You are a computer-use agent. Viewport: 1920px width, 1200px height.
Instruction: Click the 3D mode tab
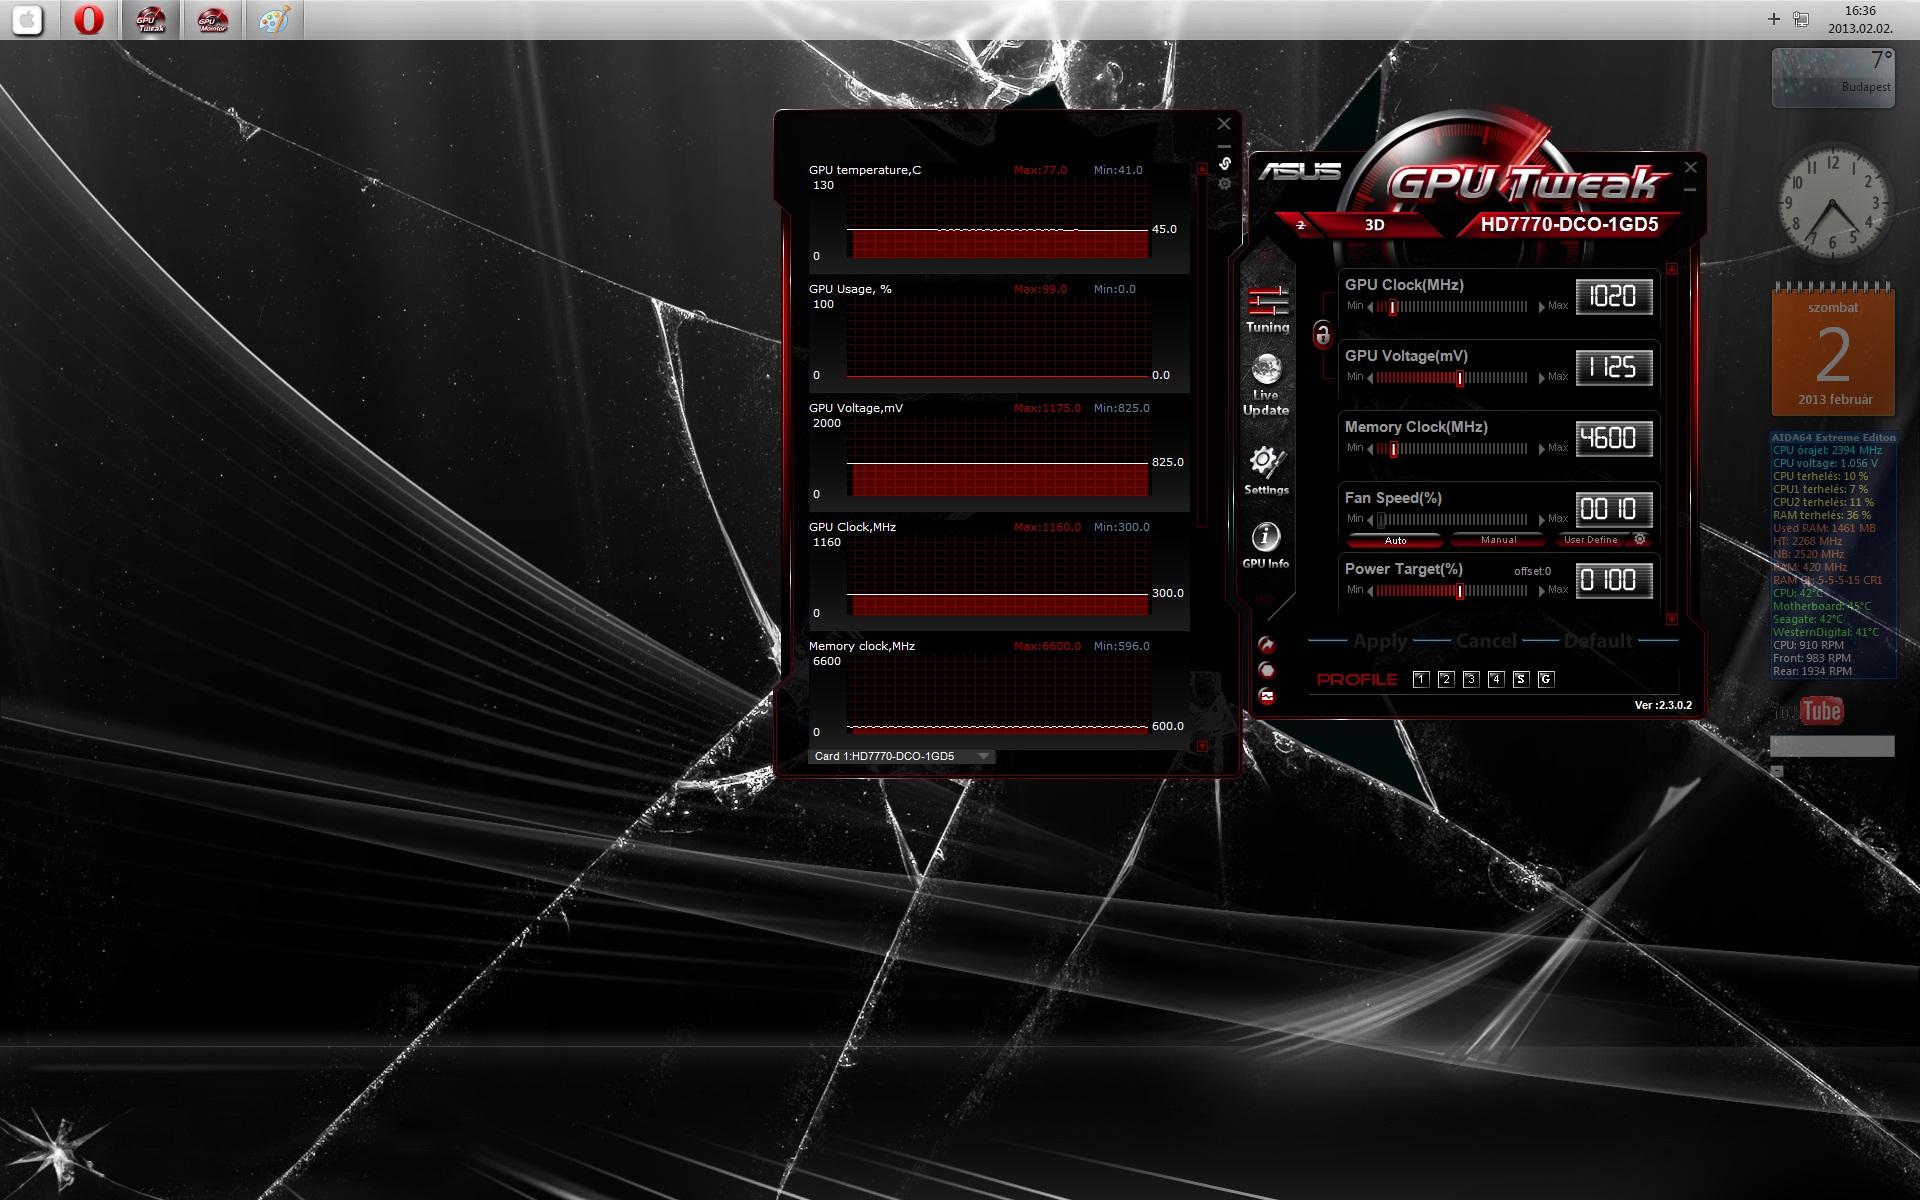click(1375, 225)
